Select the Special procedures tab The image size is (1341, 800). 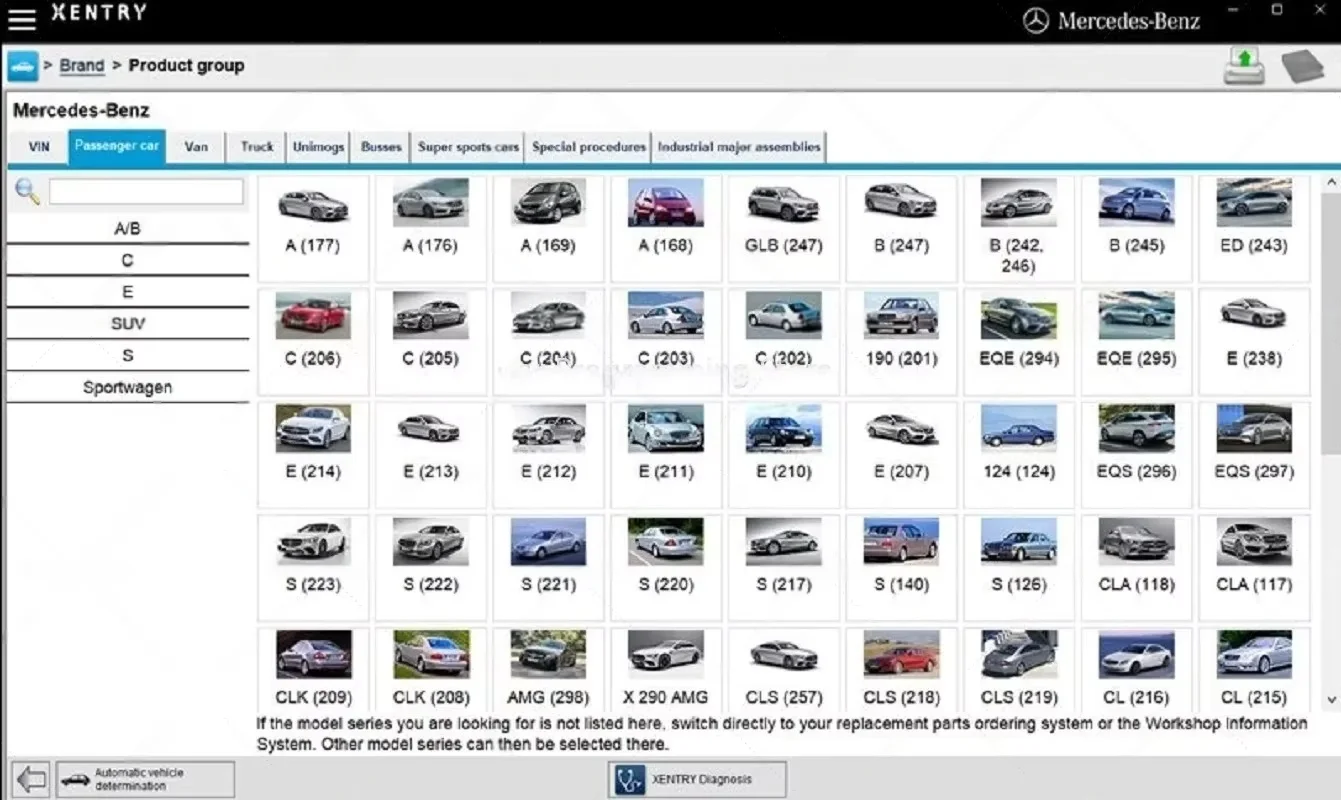tap(588, 147)
